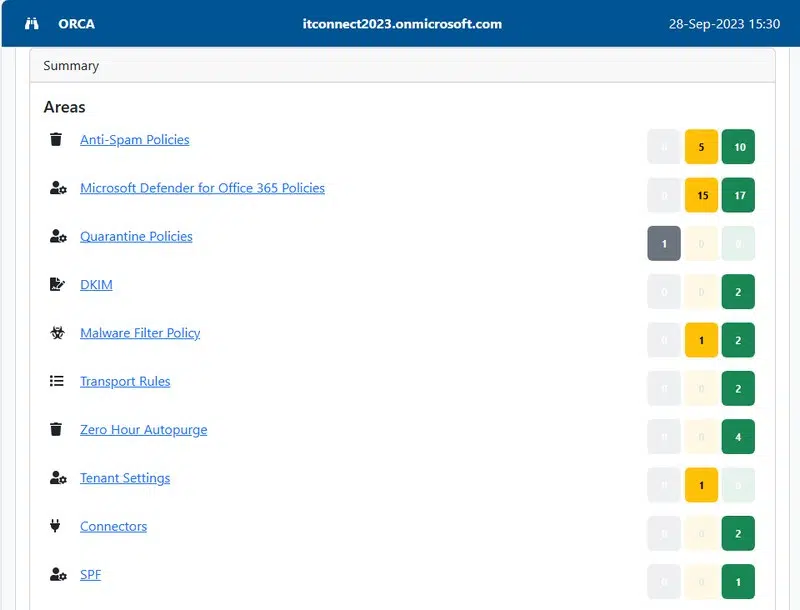Image resolution: width=800 pixels, height=610 pixels.
Task: Open the Transport Rules details
Action: pyautogui.click(x=124, y=381)
